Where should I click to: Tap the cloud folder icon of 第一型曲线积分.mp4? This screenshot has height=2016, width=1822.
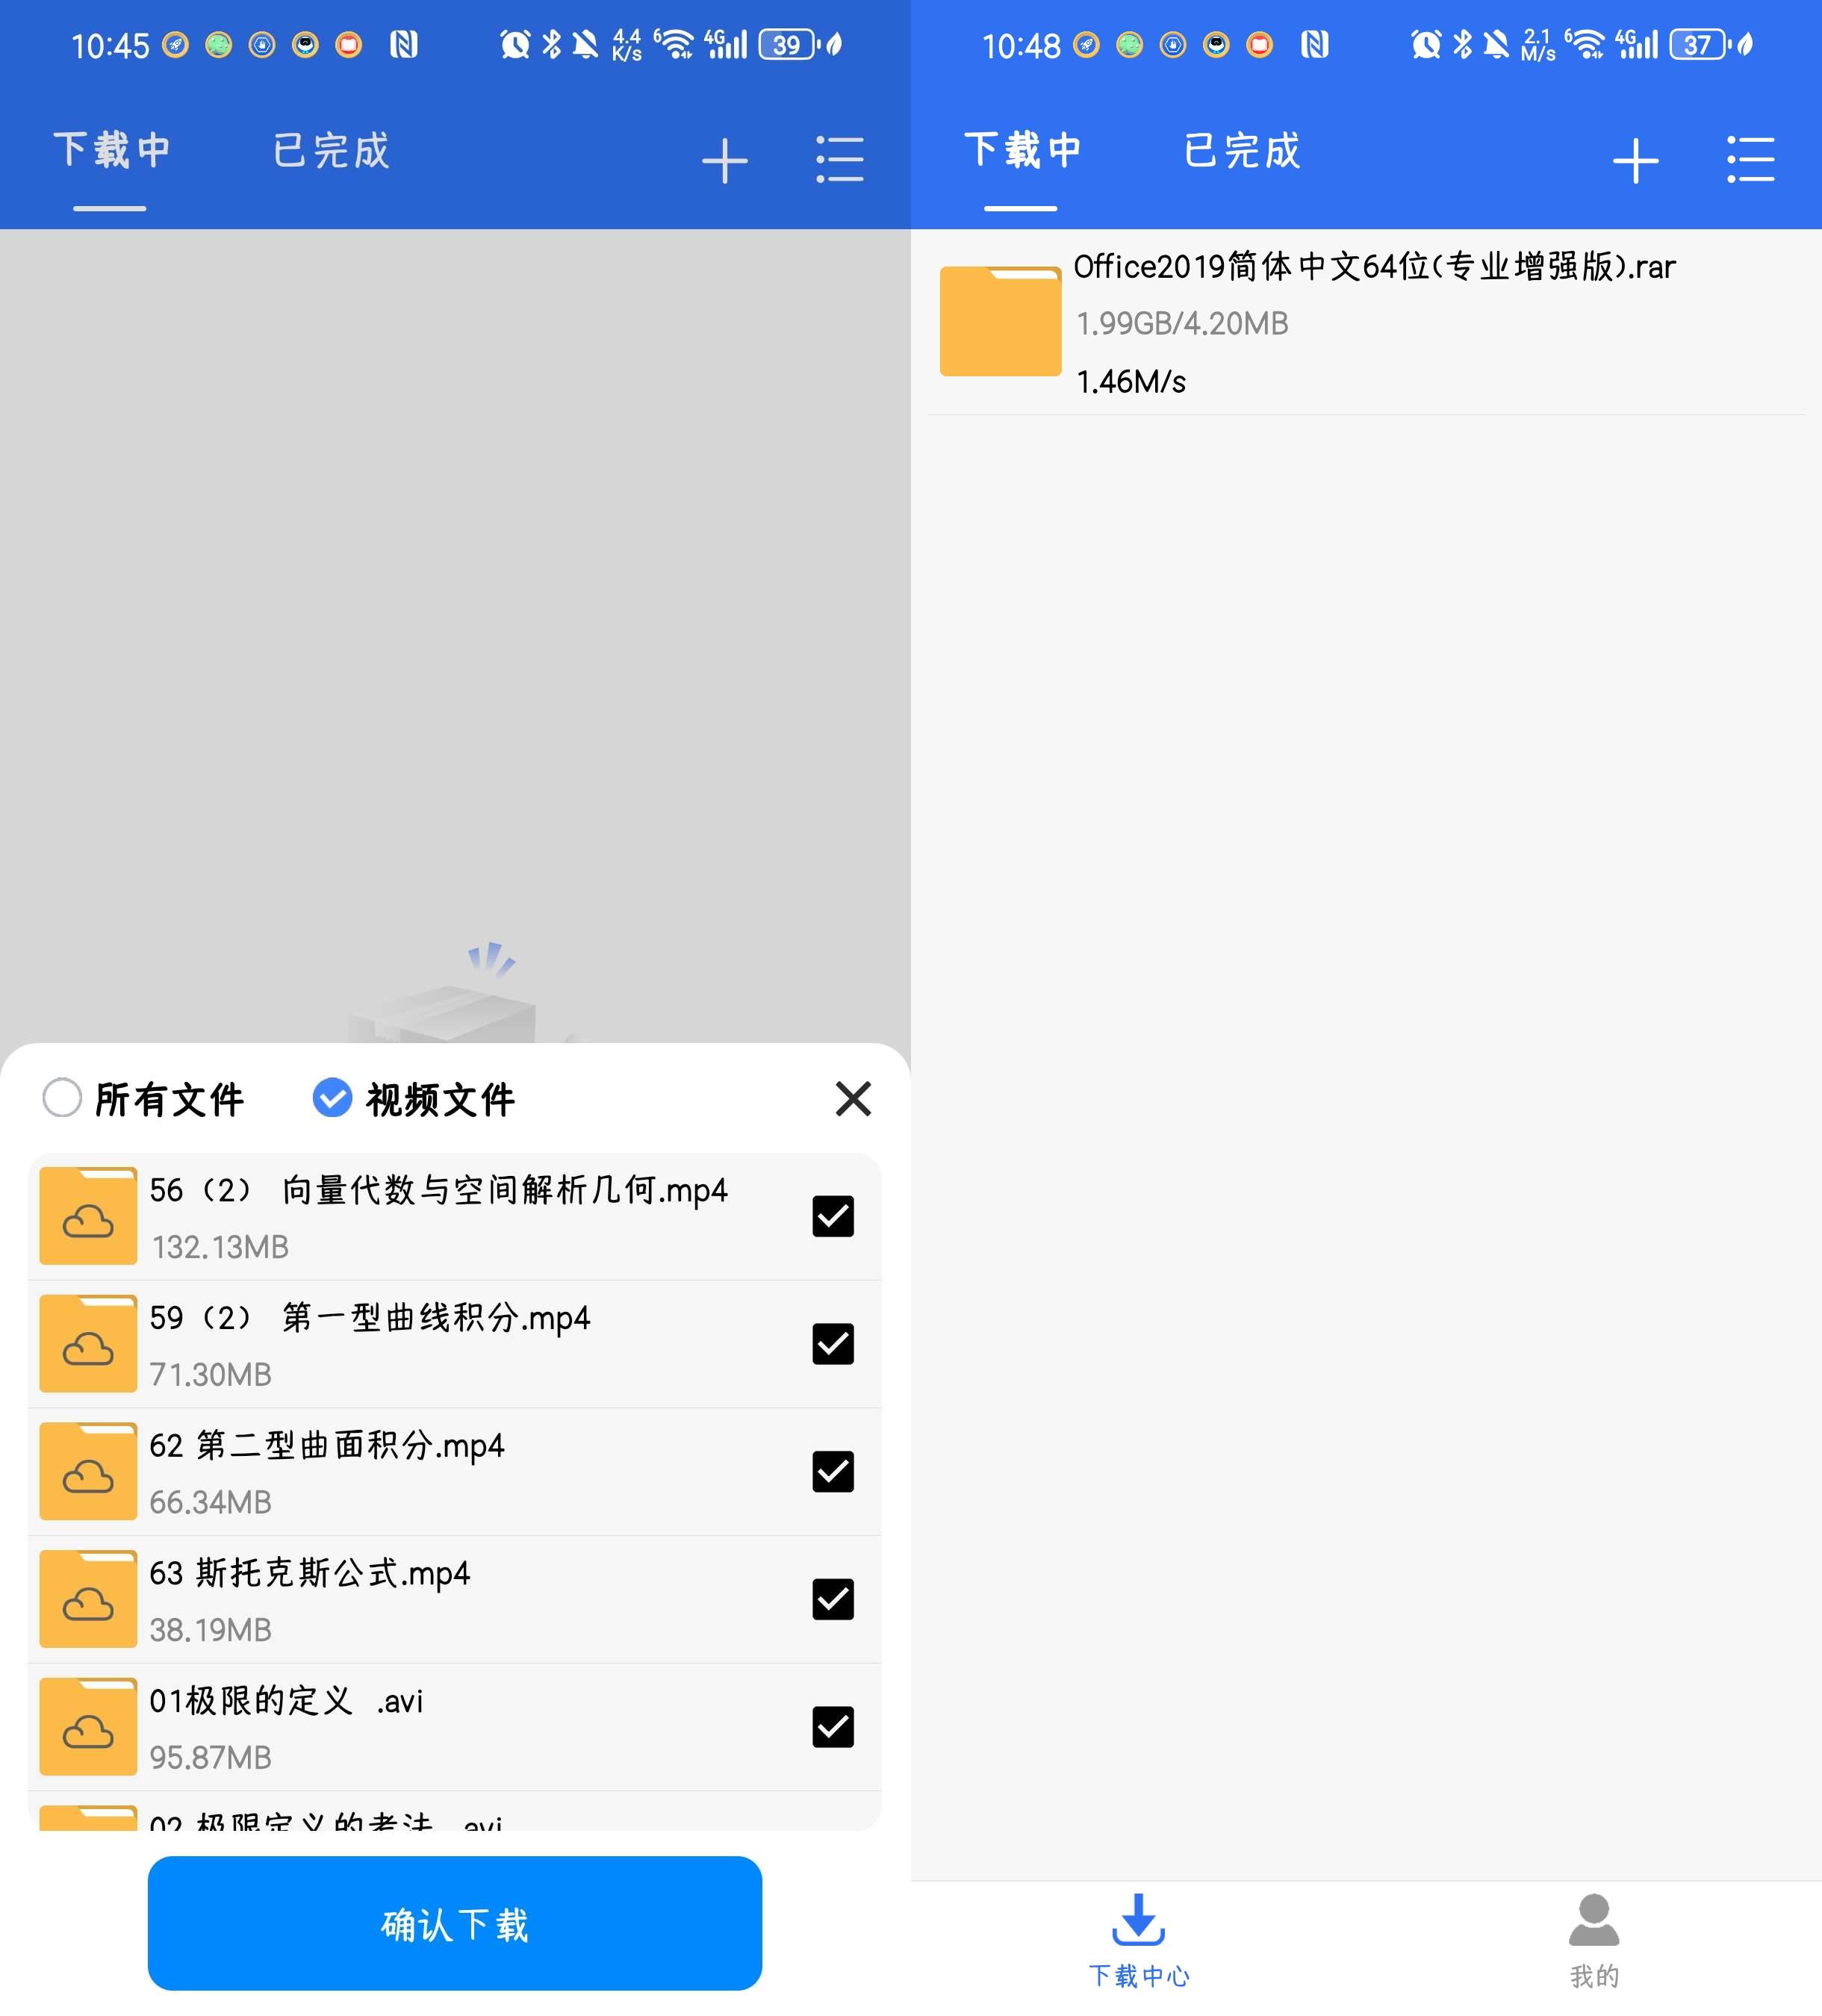[x=87, y=1343]
